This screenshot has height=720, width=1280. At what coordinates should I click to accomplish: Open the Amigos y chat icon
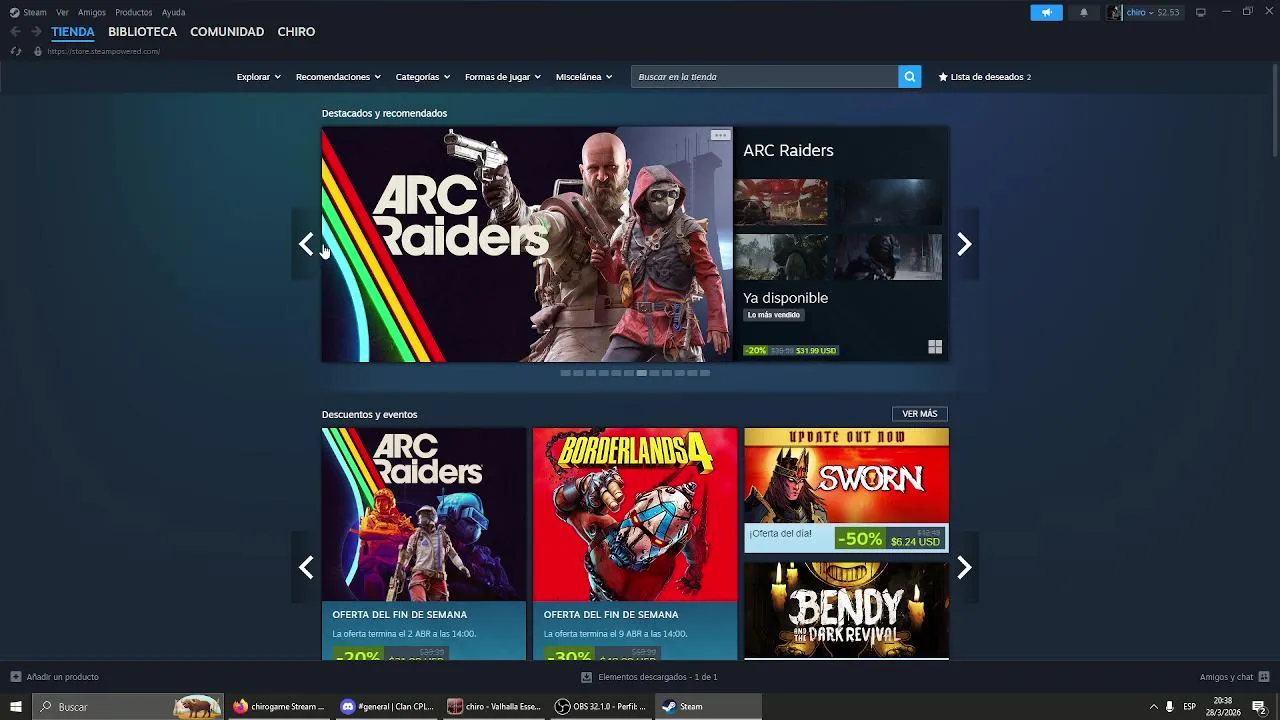click(x=1264, y=677)
